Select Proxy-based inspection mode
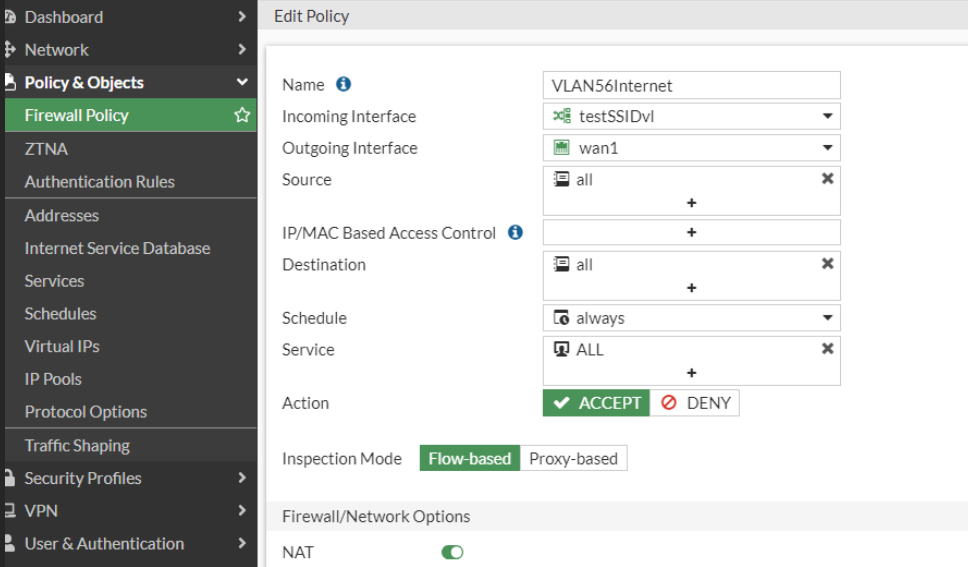Screen dimensions: 968x567 (573, 459)
